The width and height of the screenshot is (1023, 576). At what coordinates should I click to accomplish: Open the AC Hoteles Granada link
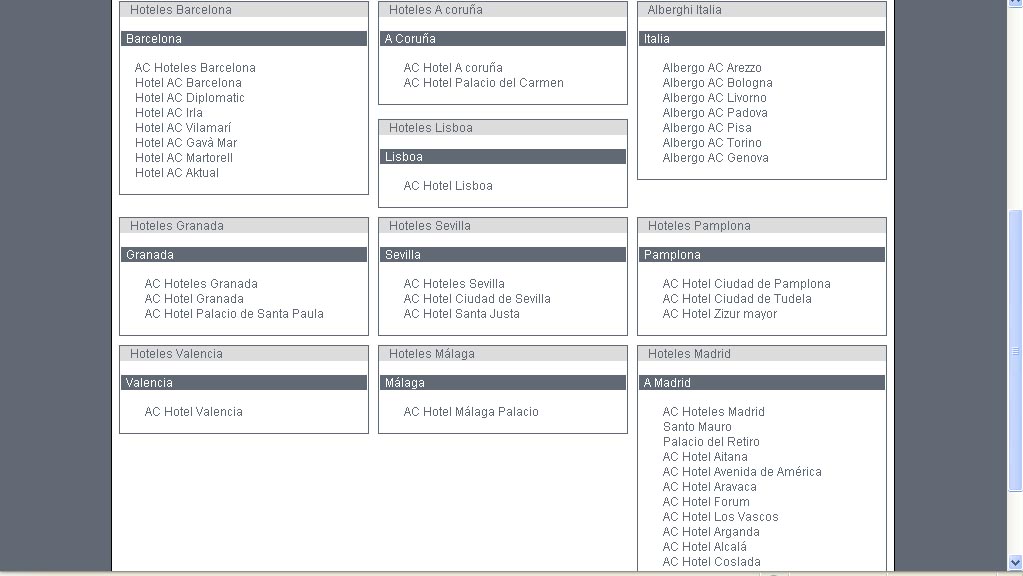[201, 284]
